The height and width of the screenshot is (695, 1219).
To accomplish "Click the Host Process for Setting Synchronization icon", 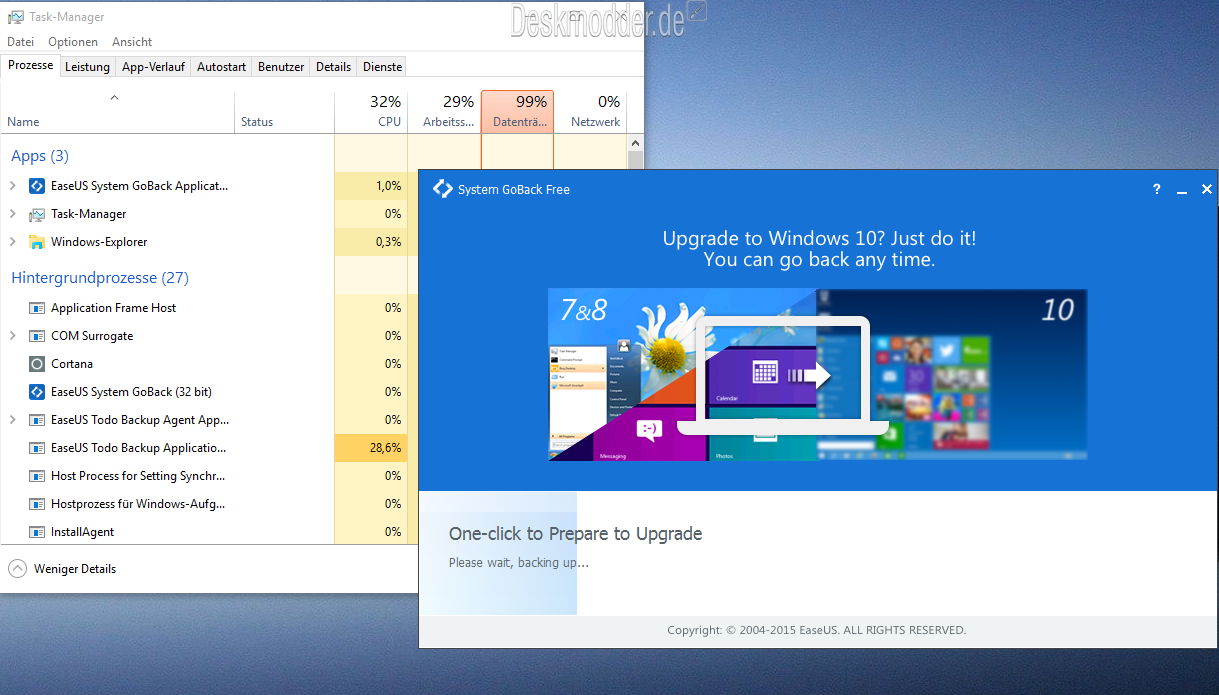I will [37, 476].
